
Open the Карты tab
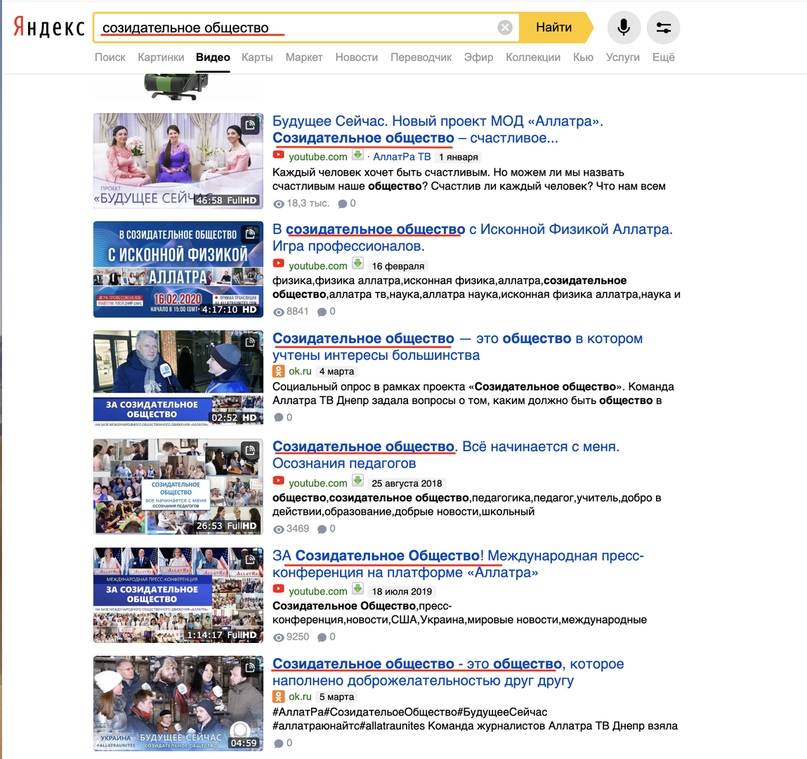257,57
